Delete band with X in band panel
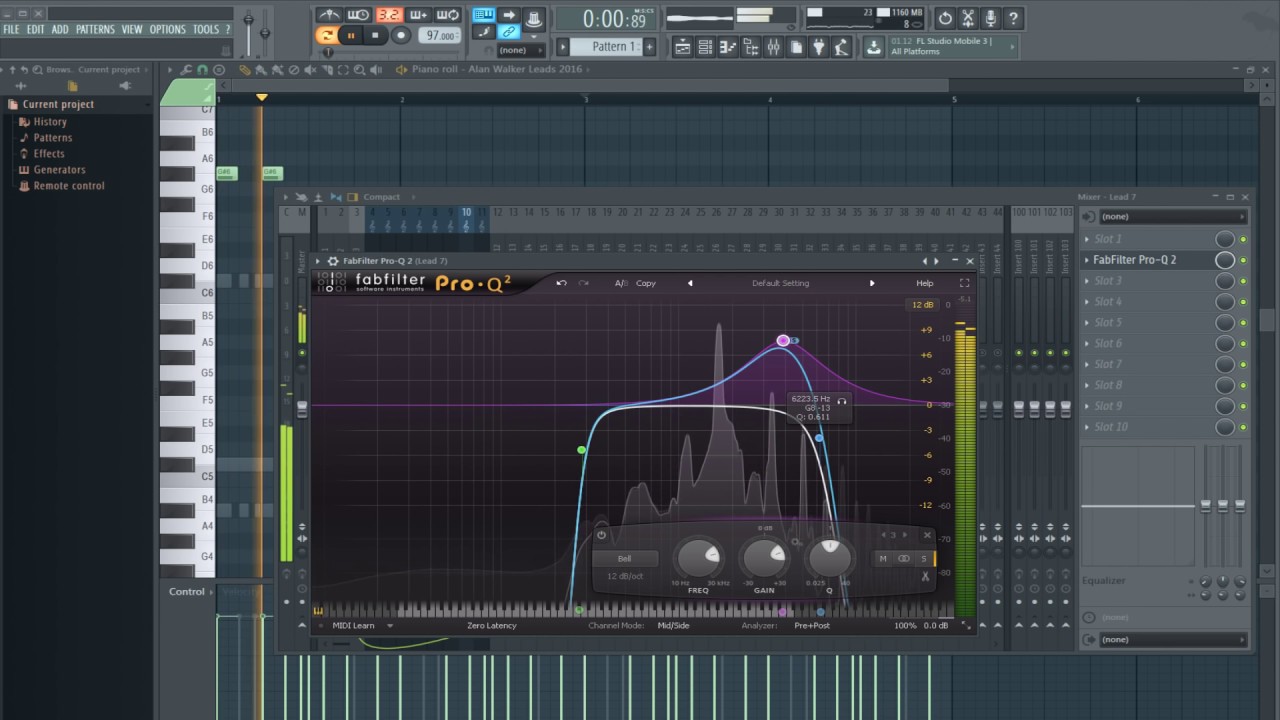 (927, 535)
